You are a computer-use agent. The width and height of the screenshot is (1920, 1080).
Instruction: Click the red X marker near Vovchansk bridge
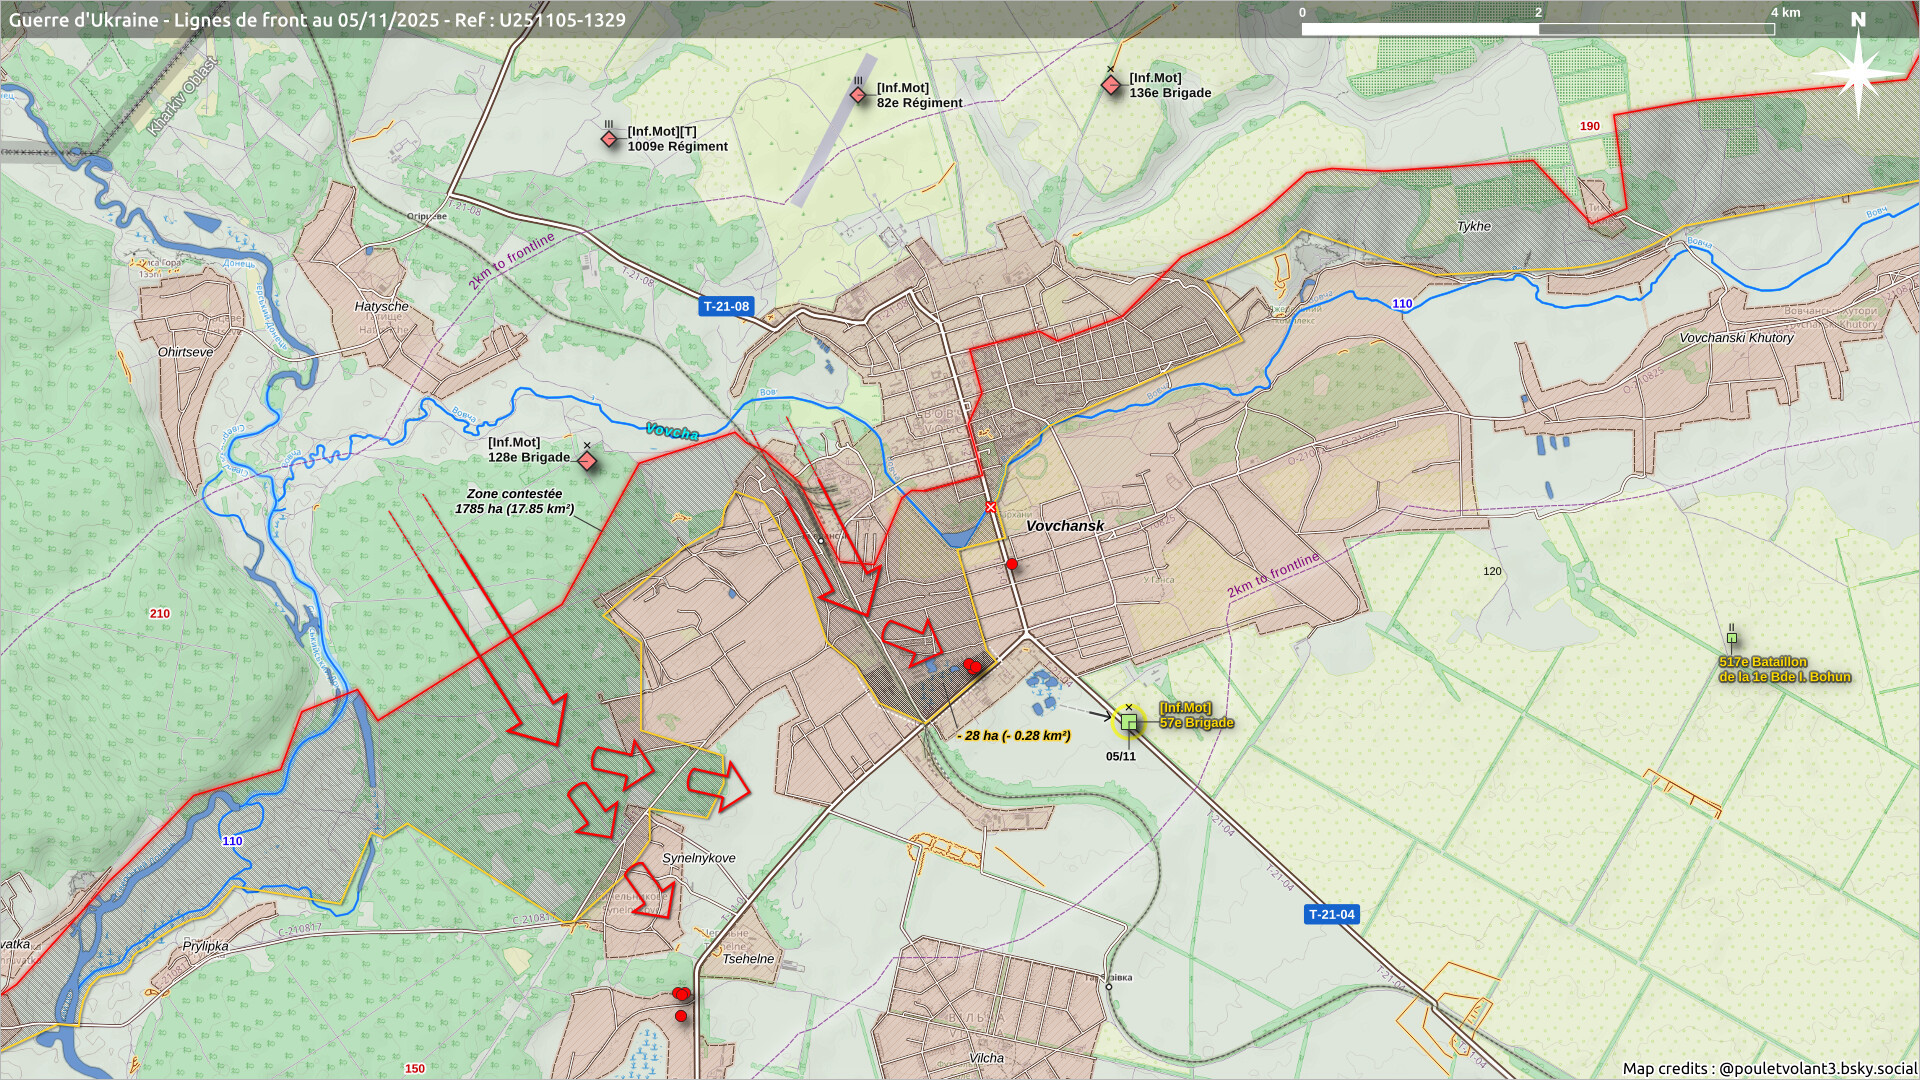tap(991, 508)
